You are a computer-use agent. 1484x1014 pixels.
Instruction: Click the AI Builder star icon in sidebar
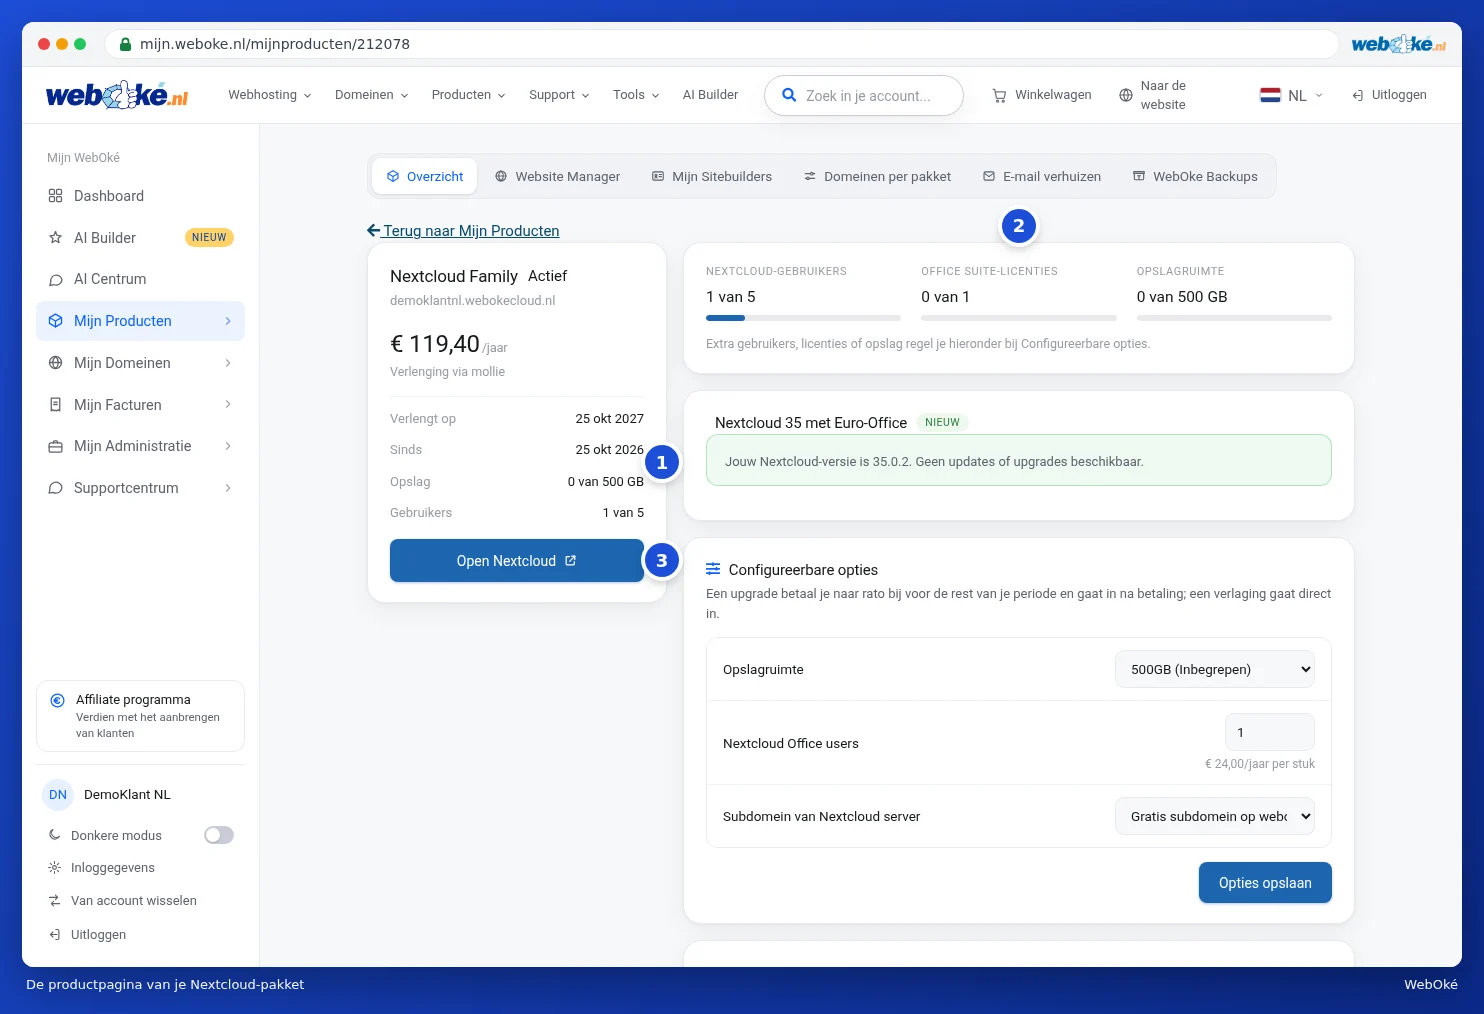[x=55, y=238]
